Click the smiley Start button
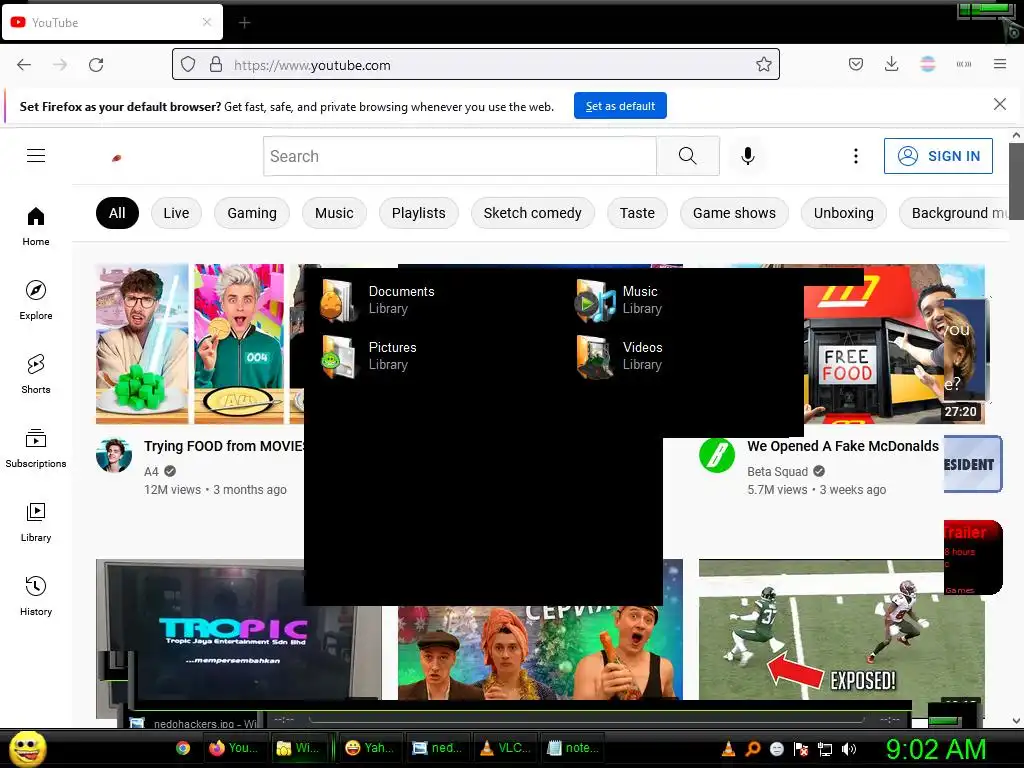1024x768 pixels. click(27, 749)
